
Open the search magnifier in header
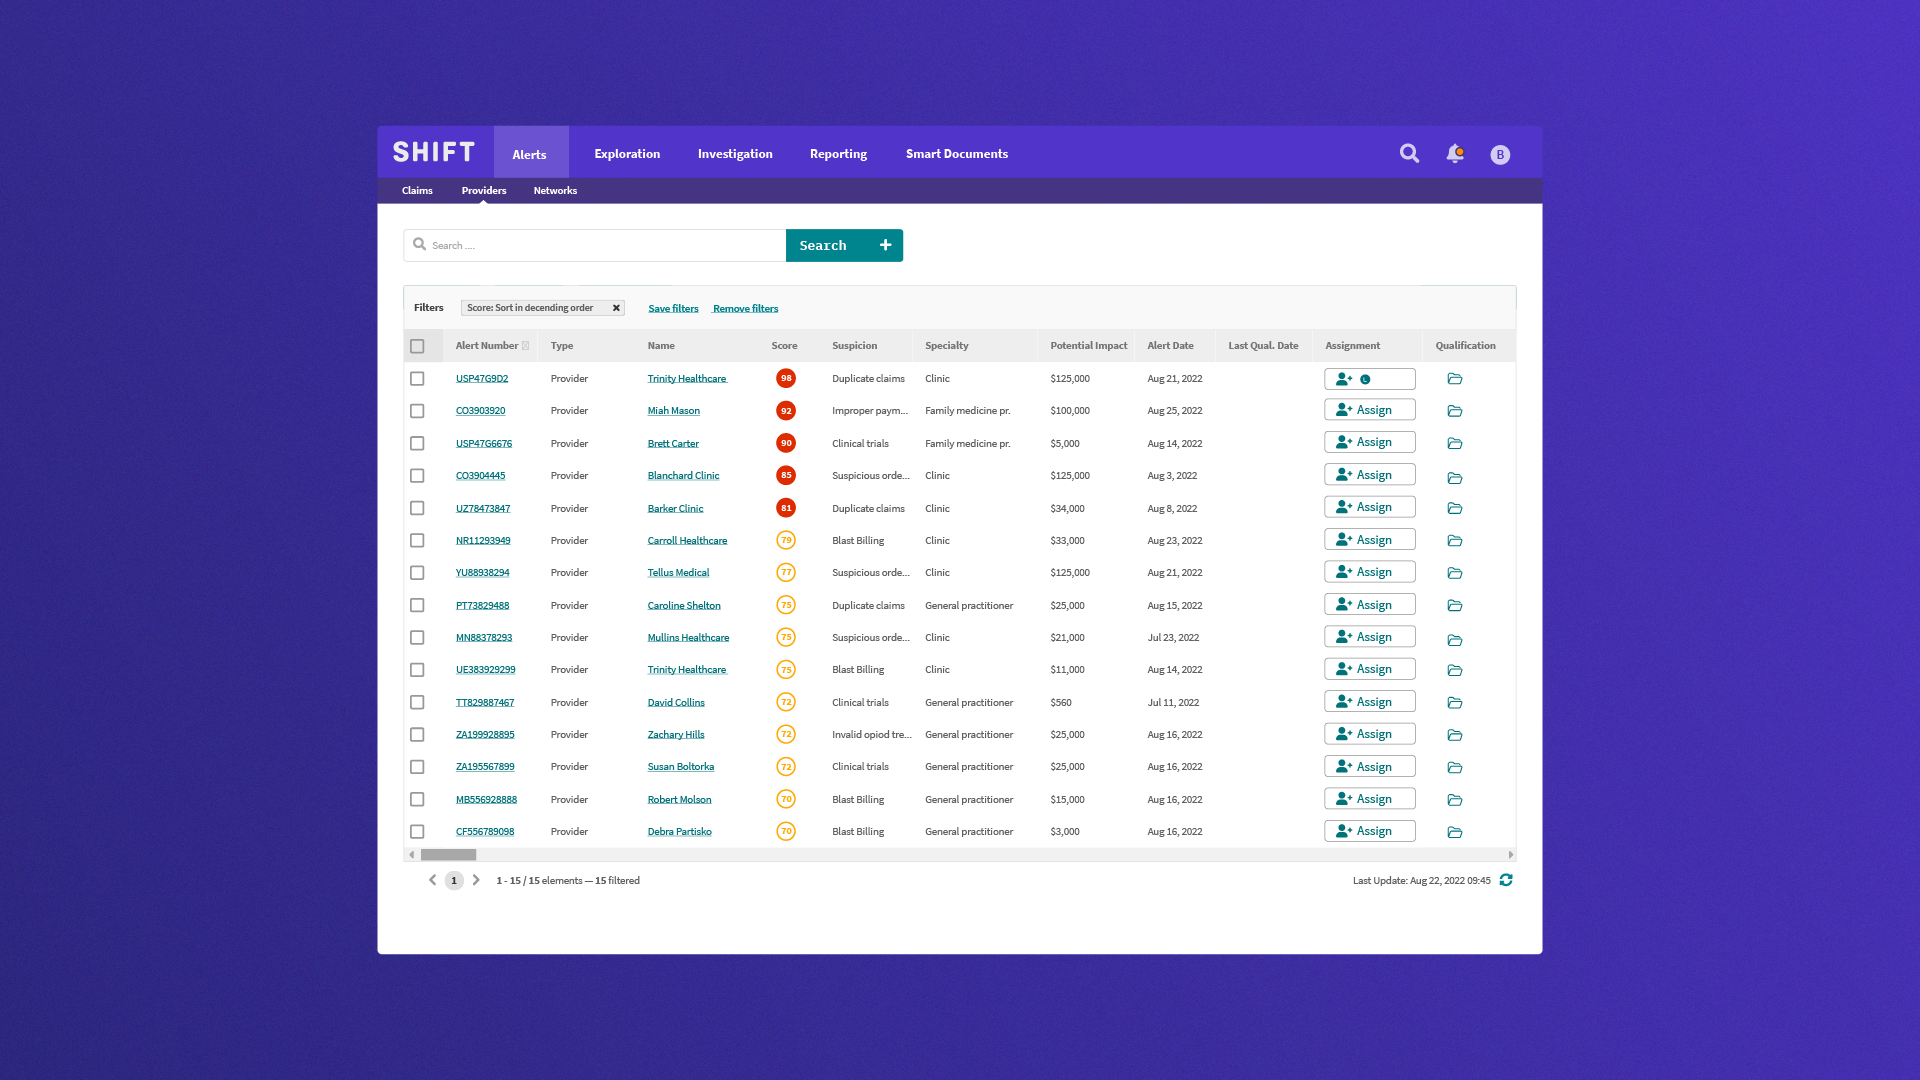click(1409, 153)
